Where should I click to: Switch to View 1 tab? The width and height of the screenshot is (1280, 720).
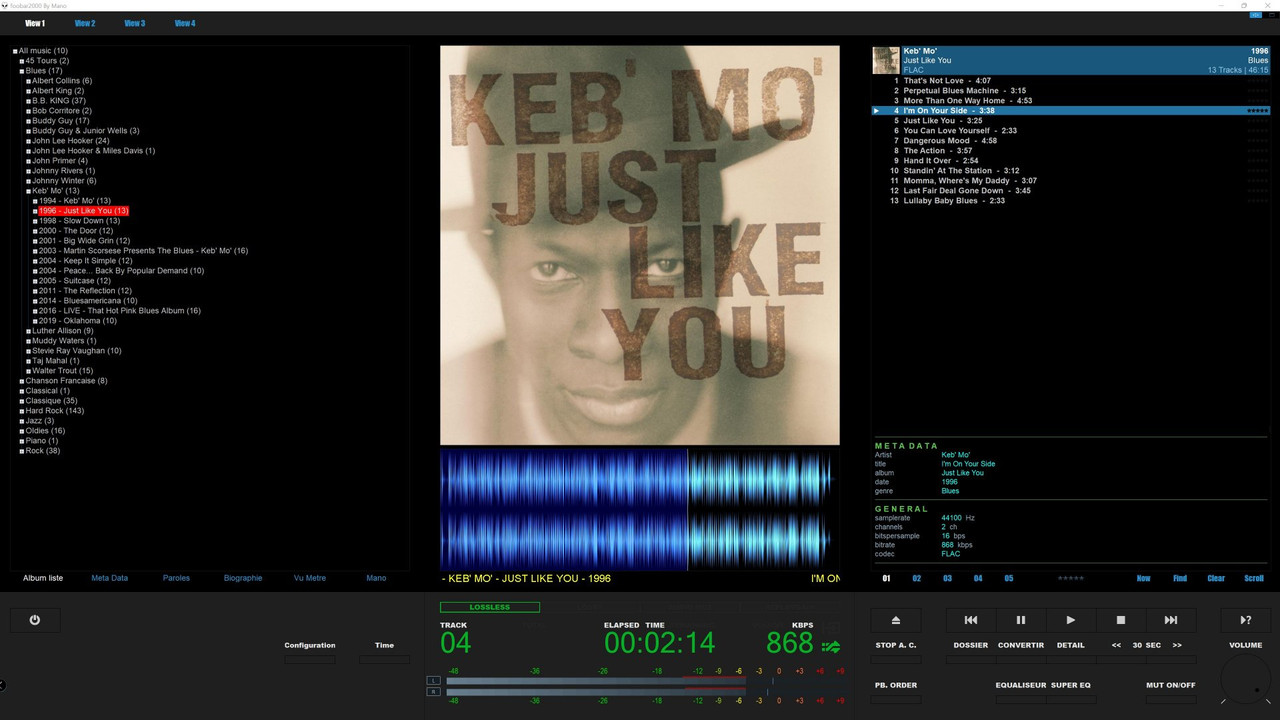pyautogui.click(x=35, y=23)
